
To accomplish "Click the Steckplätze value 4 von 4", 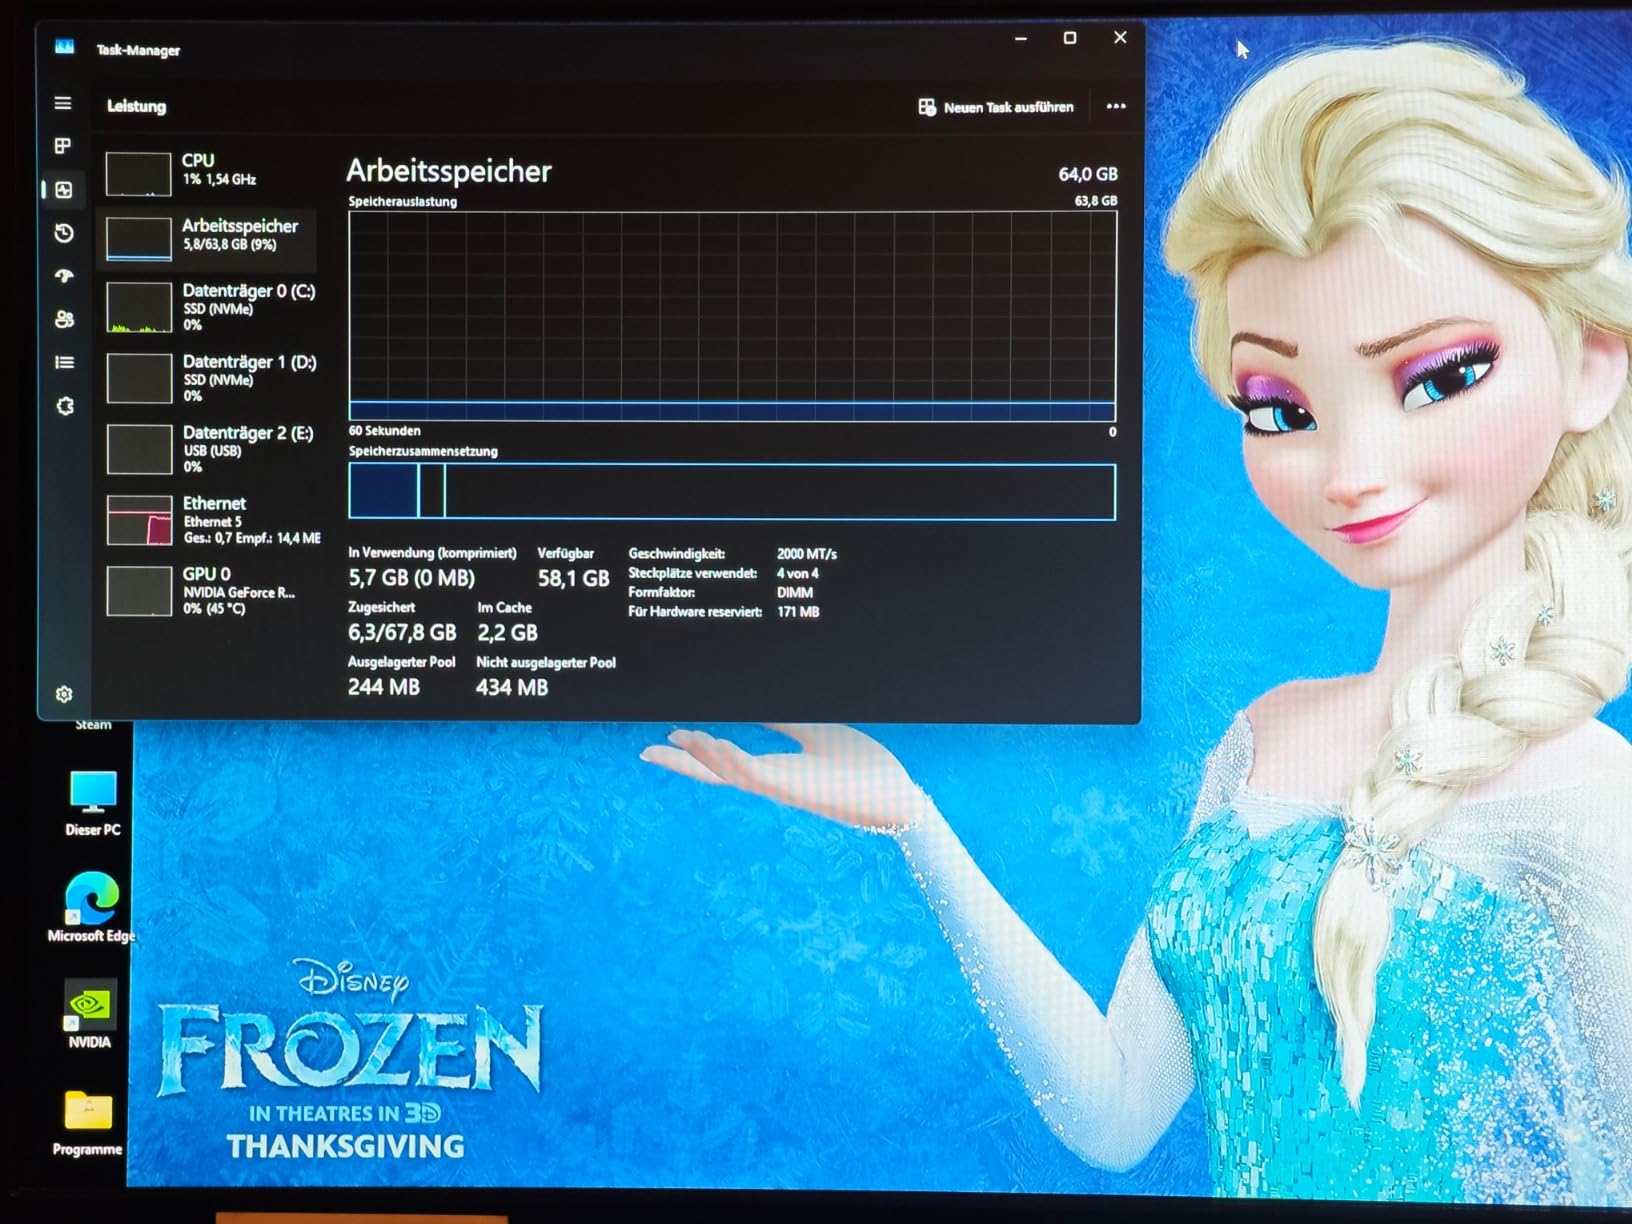I will pos(798,574).
